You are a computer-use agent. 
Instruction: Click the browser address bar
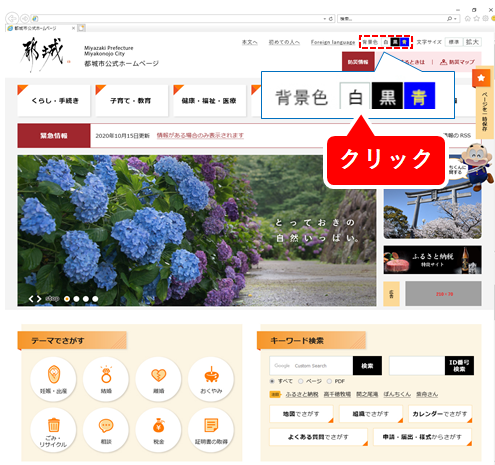click(177, 19)
